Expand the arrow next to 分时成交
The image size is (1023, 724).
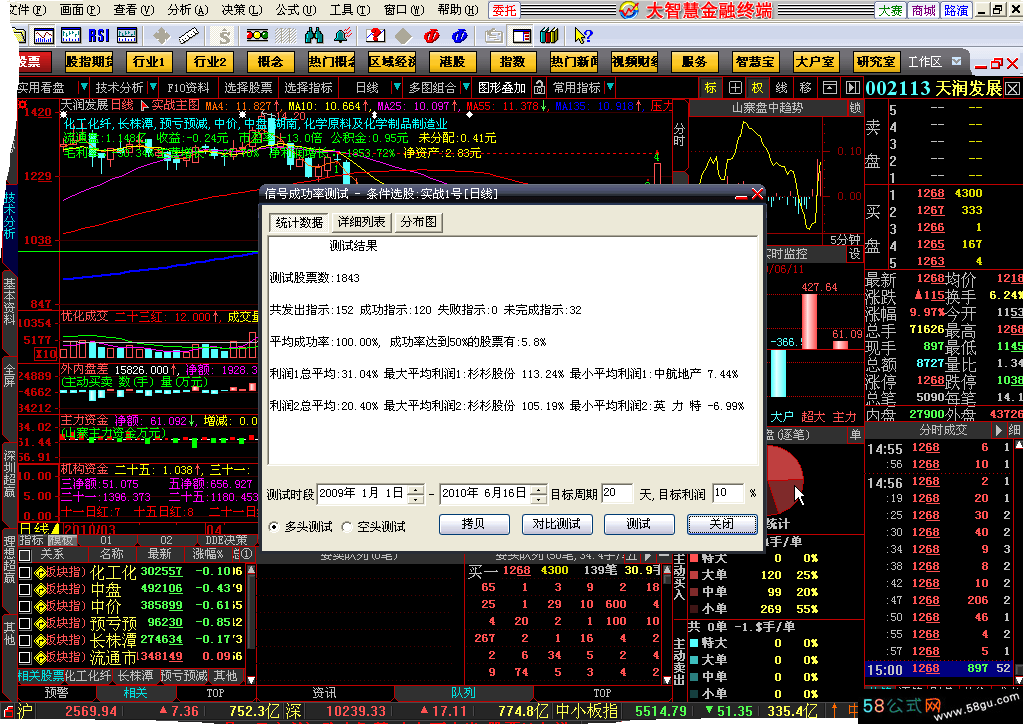998,430
